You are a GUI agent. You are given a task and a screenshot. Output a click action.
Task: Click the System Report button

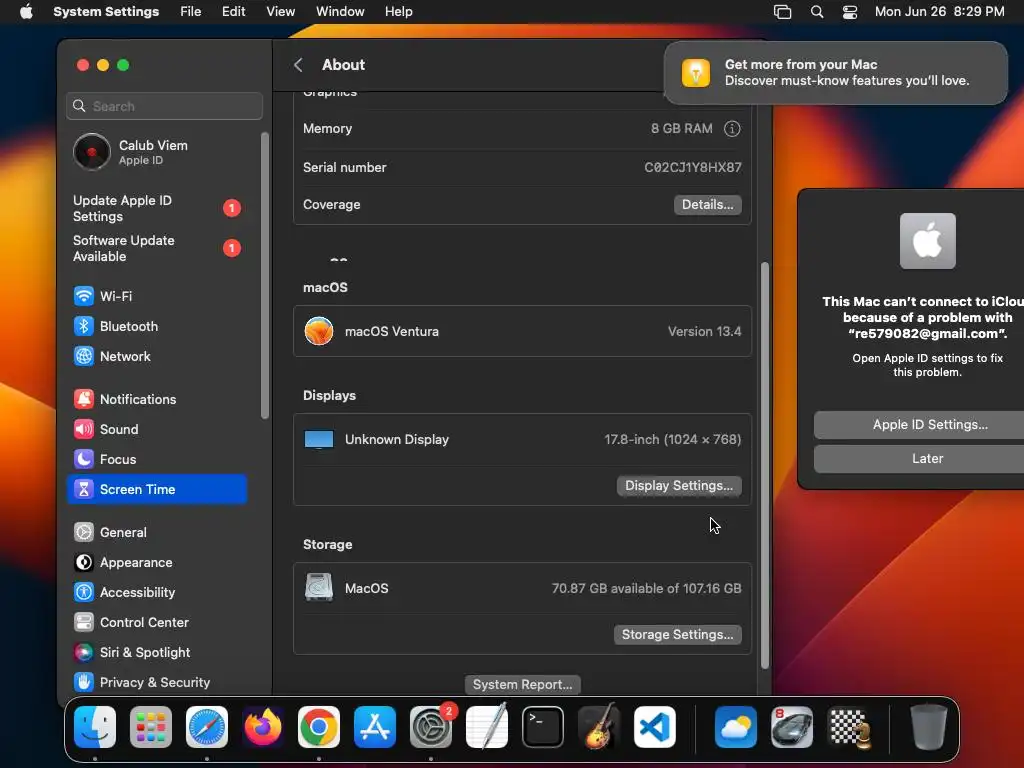pyautogui.click(x=522, y=684)
